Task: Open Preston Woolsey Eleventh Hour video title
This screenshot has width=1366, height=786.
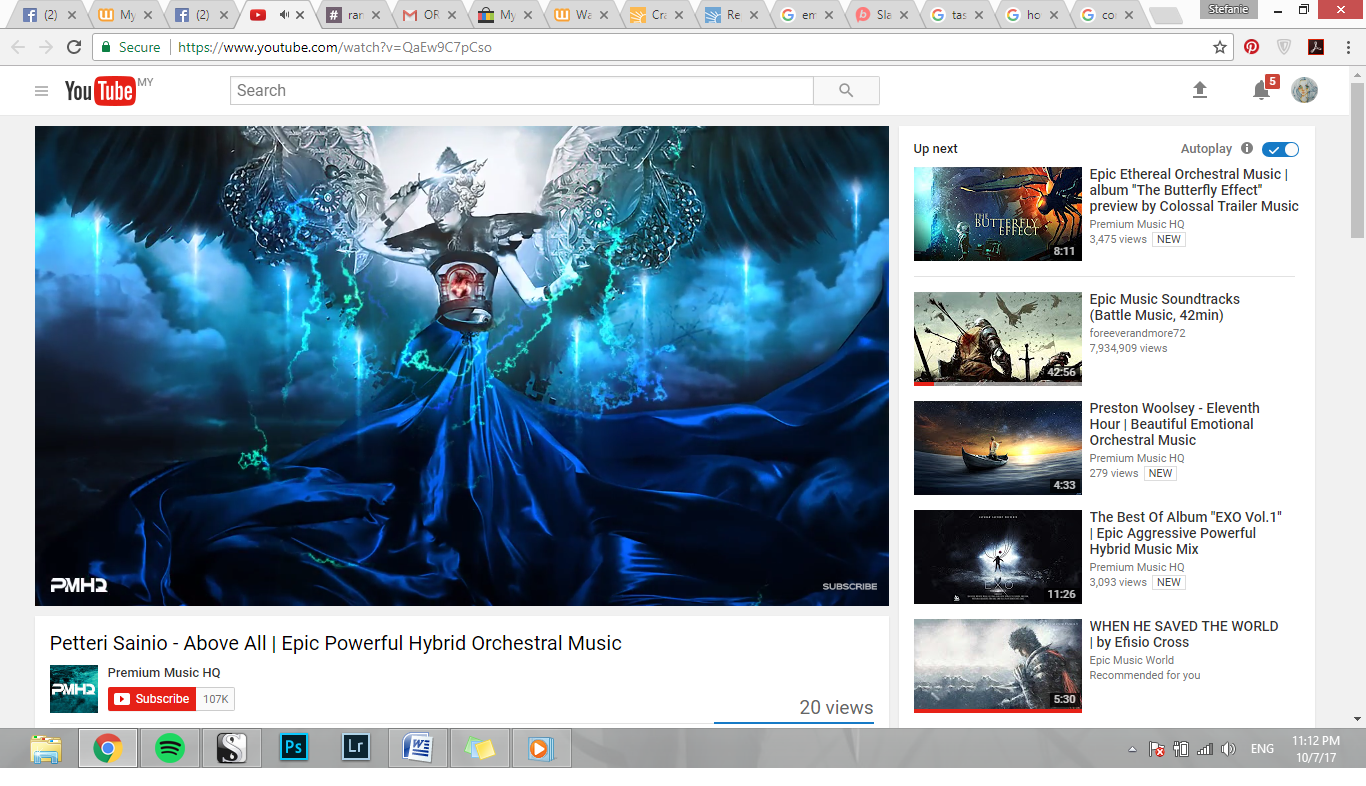Action: point(1174,424)
